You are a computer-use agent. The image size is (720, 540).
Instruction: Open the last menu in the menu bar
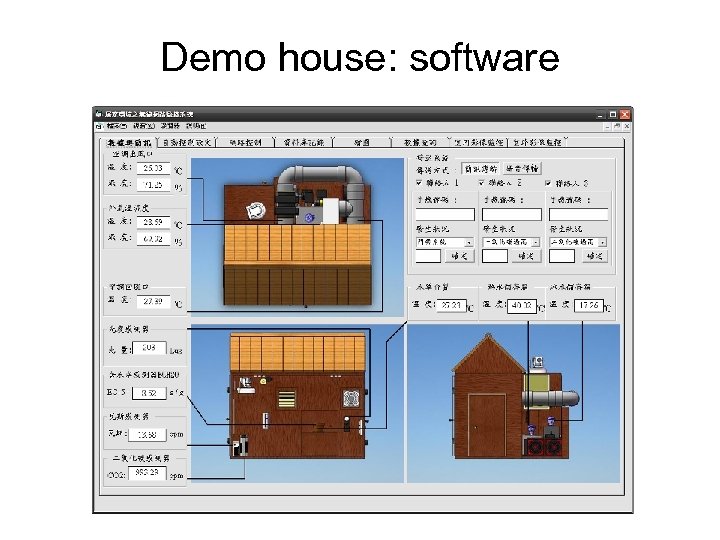pos(196,126)
